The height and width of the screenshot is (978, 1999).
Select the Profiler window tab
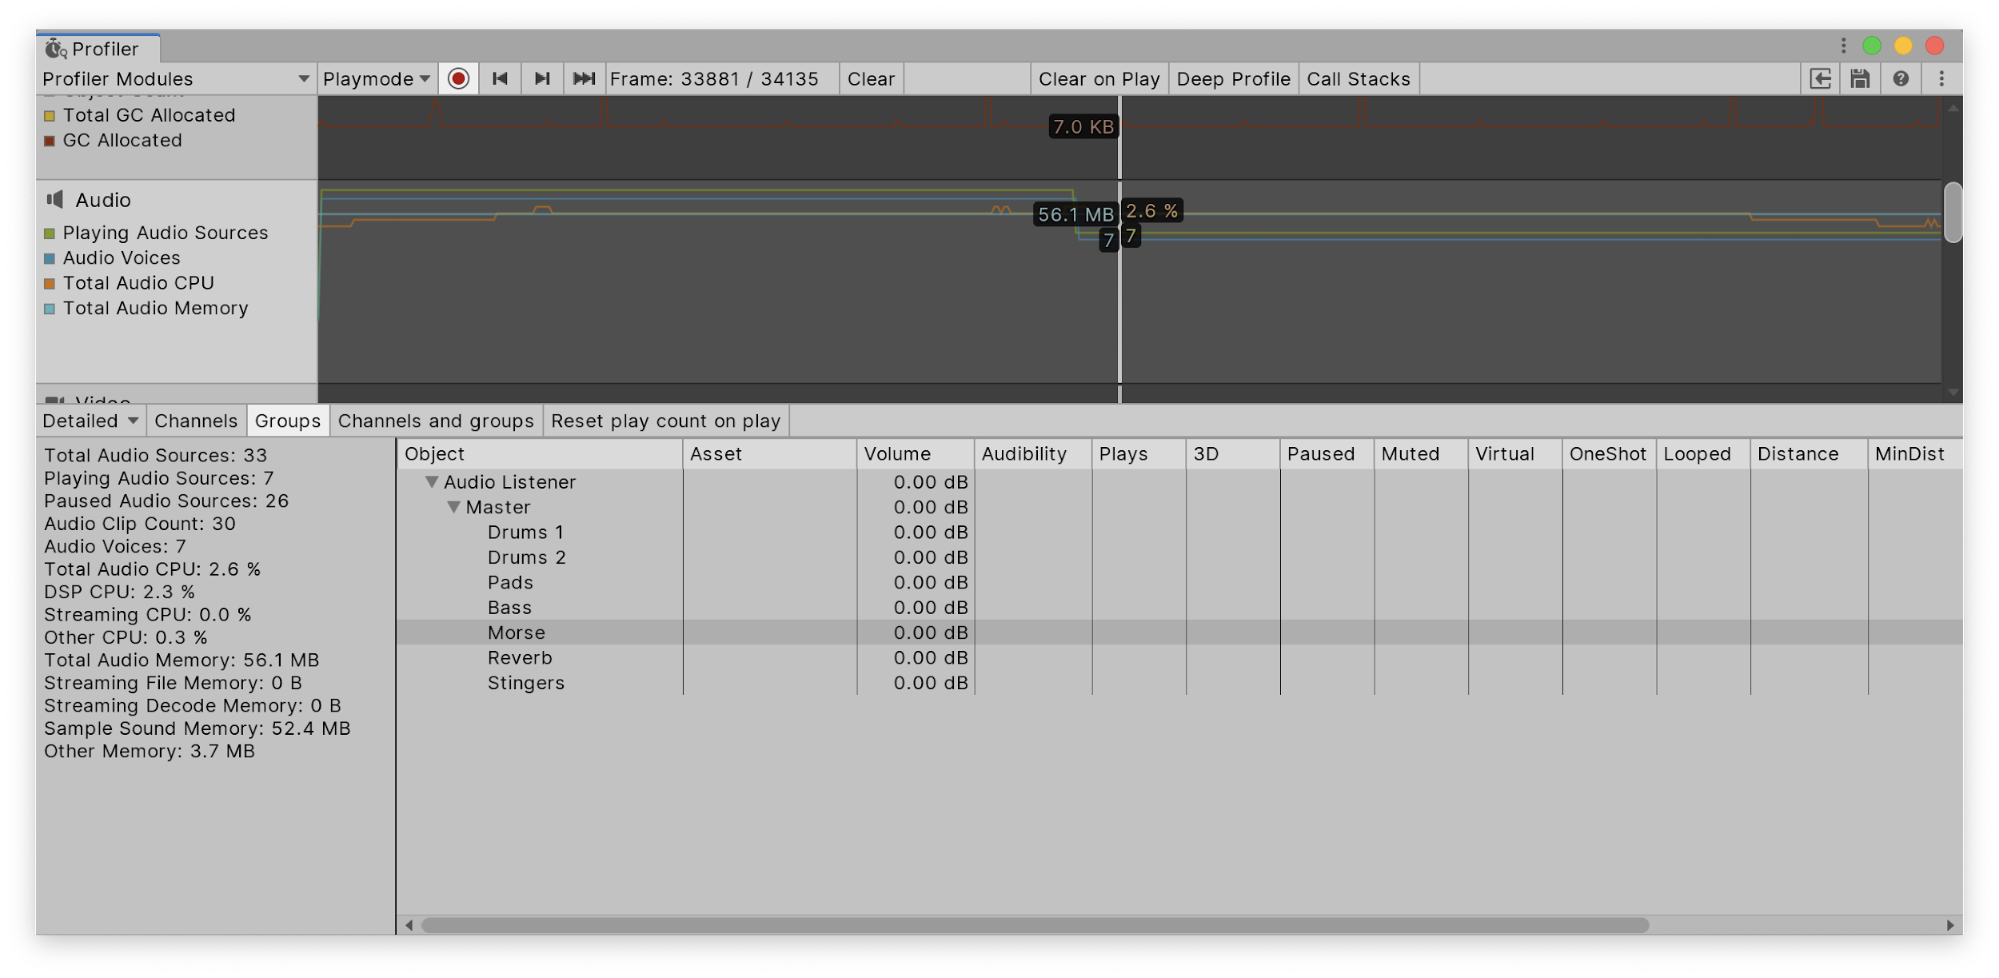(98, 49)
